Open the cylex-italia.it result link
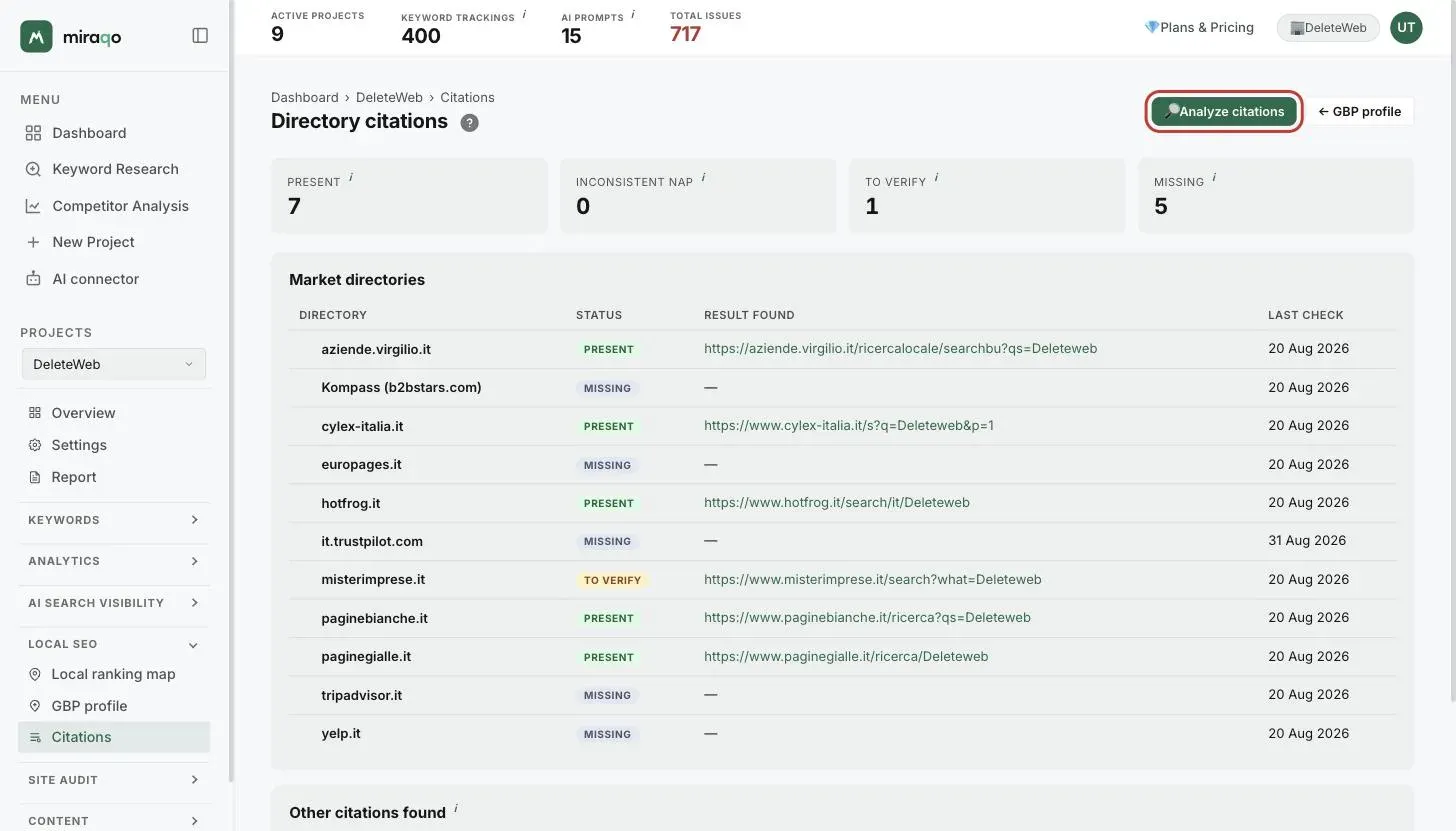The height and width of the screenshot is (831, 1456). click(849, 426)
